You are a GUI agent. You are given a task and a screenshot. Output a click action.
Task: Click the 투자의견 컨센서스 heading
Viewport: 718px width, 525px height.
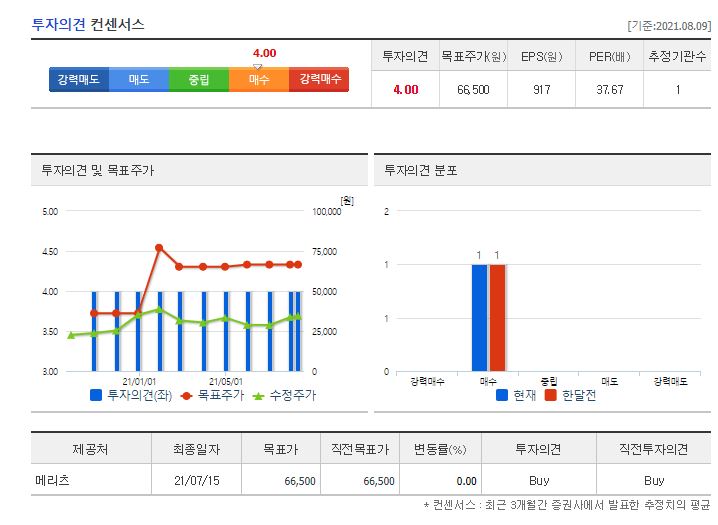click(x=88, y=24)
